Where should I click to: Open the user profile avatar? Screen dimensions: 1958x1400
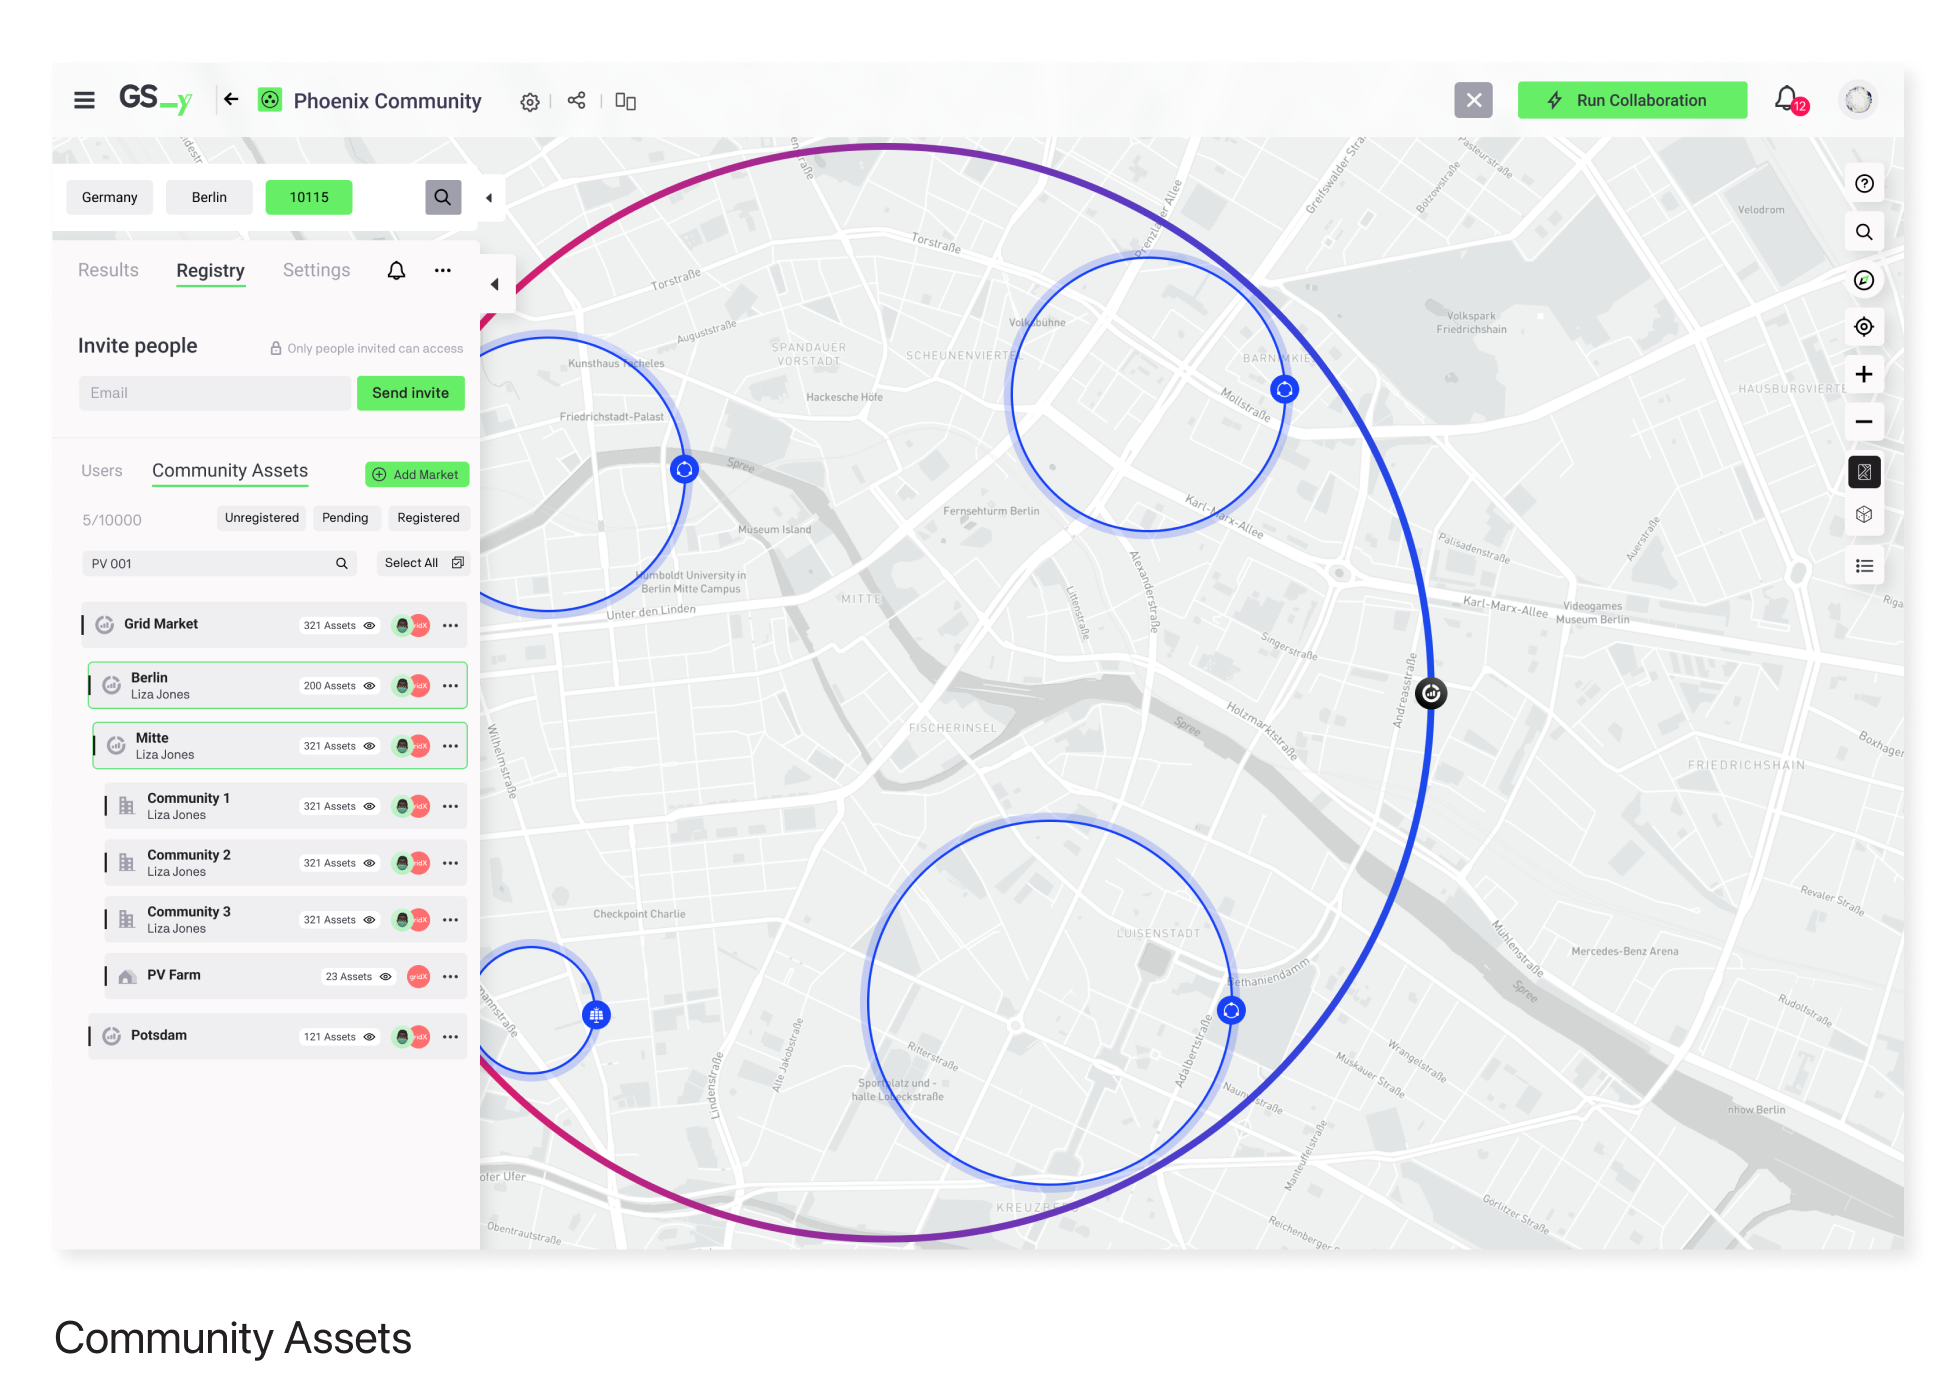pos(1858,100)
